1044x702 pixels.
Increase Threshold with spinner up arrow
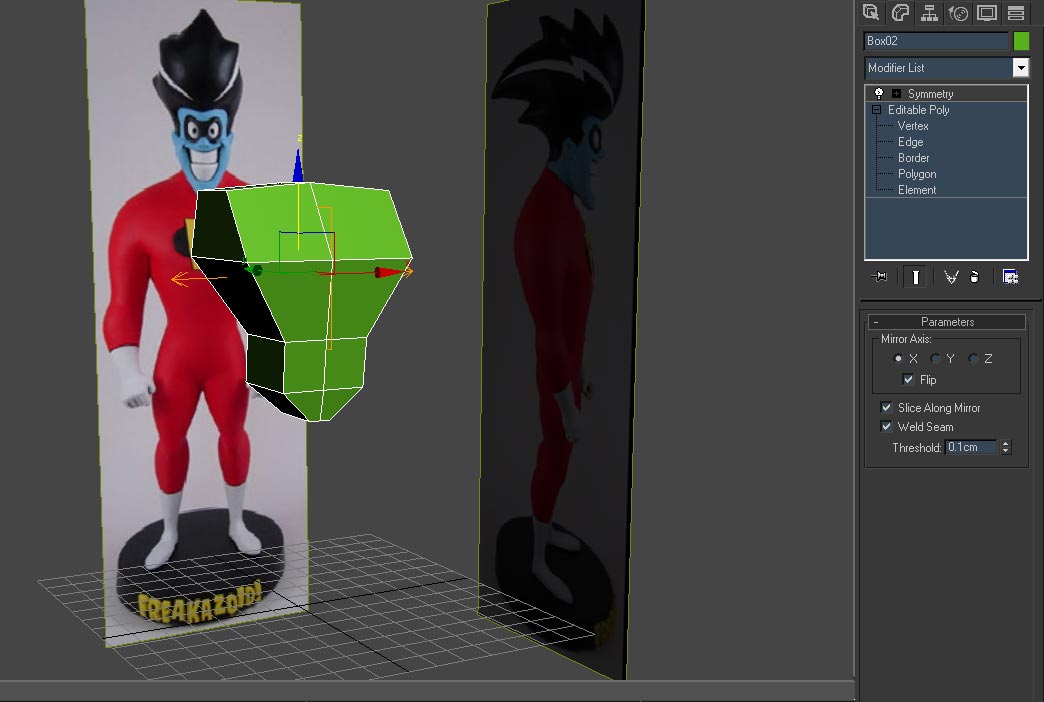pyautogui.click(x=1006, y=443)
